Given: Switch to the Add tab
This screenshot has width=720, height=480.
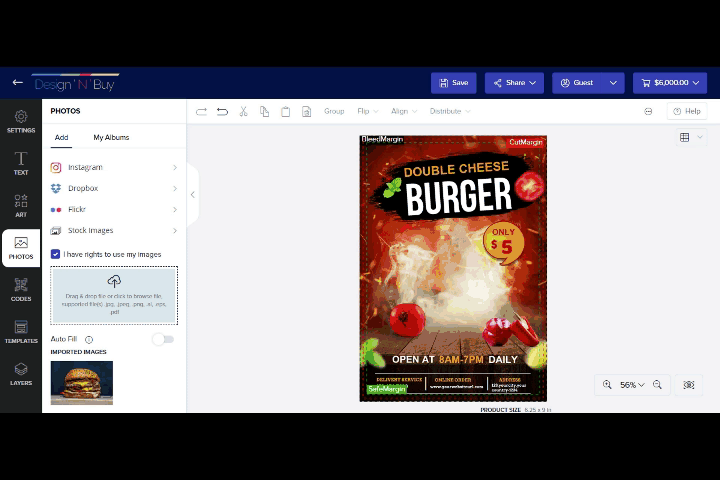Looking at the screenshot, I should point(62,137).
